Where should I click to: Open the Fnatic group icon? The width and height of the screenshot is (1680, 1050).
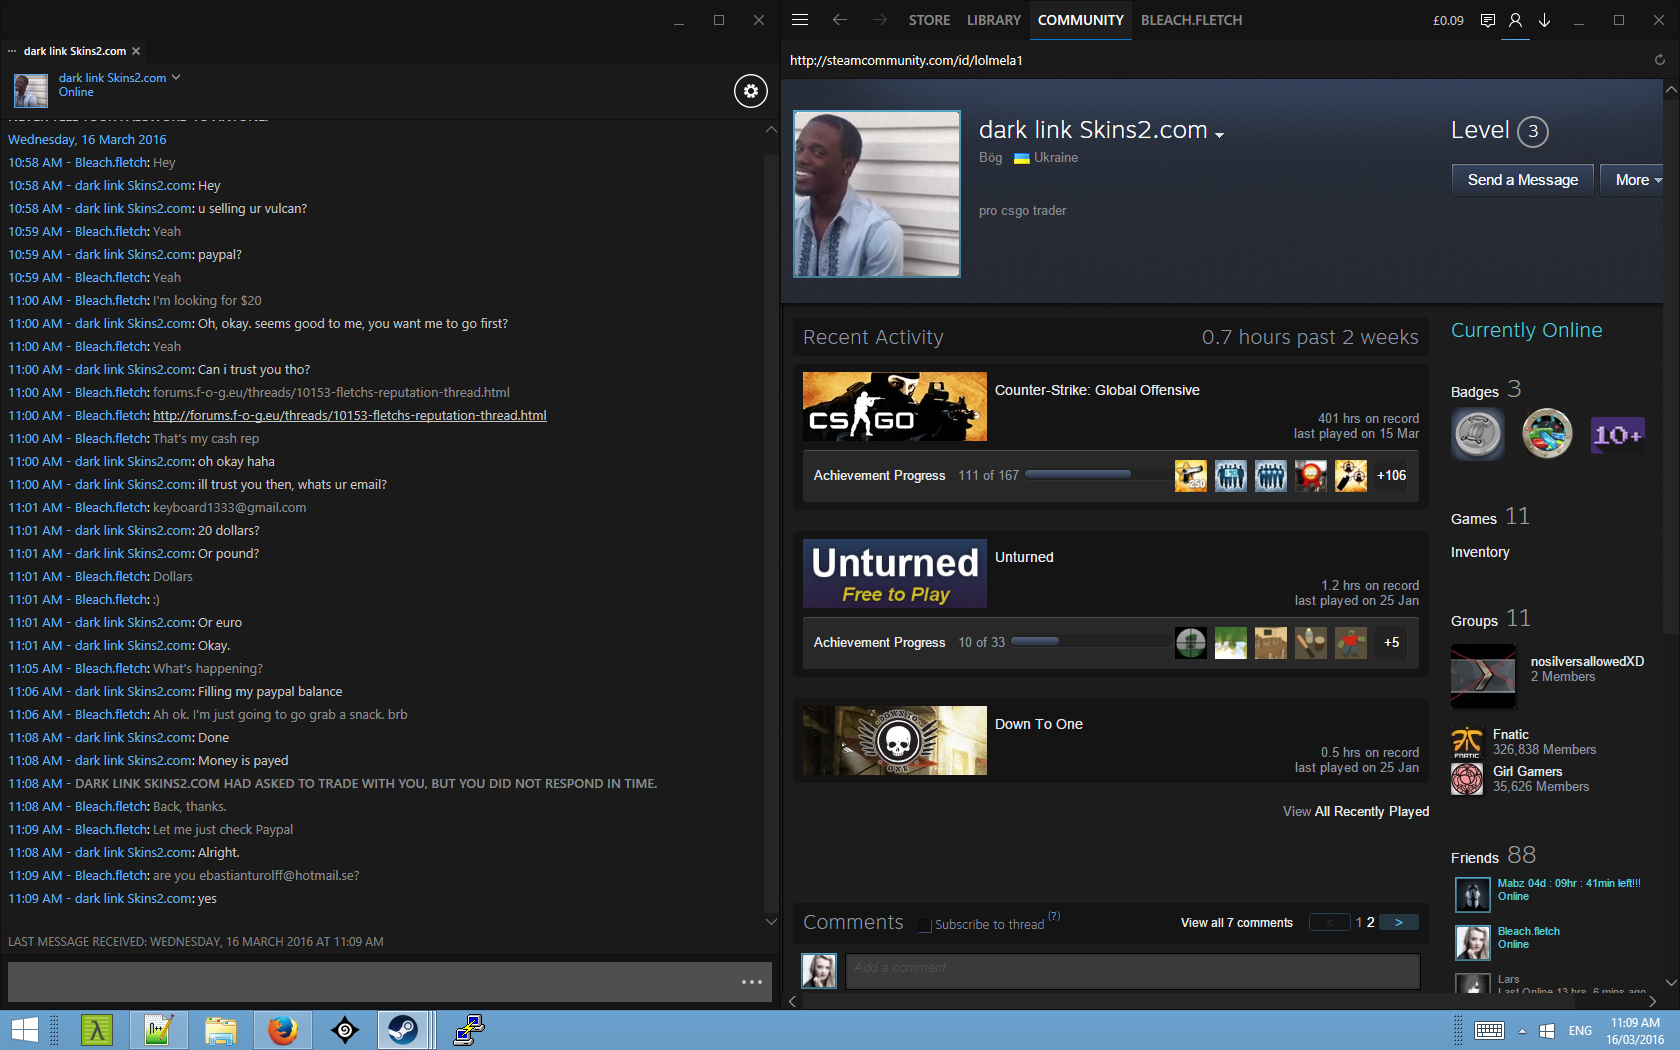(x=1467, y=742)
